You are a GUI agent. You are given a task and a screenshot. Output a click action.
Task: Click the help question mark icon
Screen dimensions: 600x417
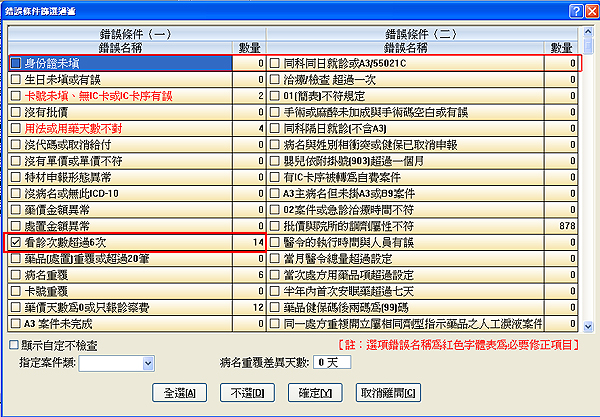click(576, 9)
